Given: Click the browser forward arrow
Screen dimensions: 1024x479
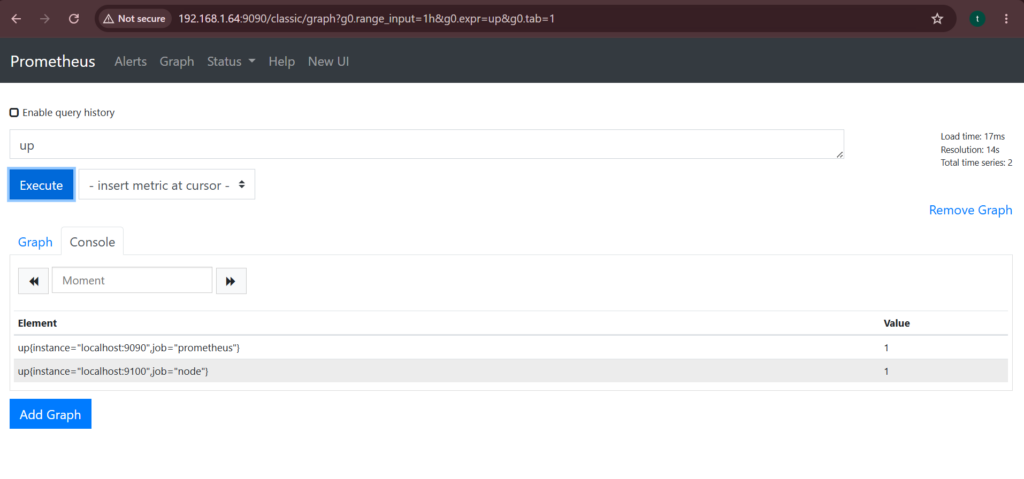Looking at the screenshot, I should (45, 19).
